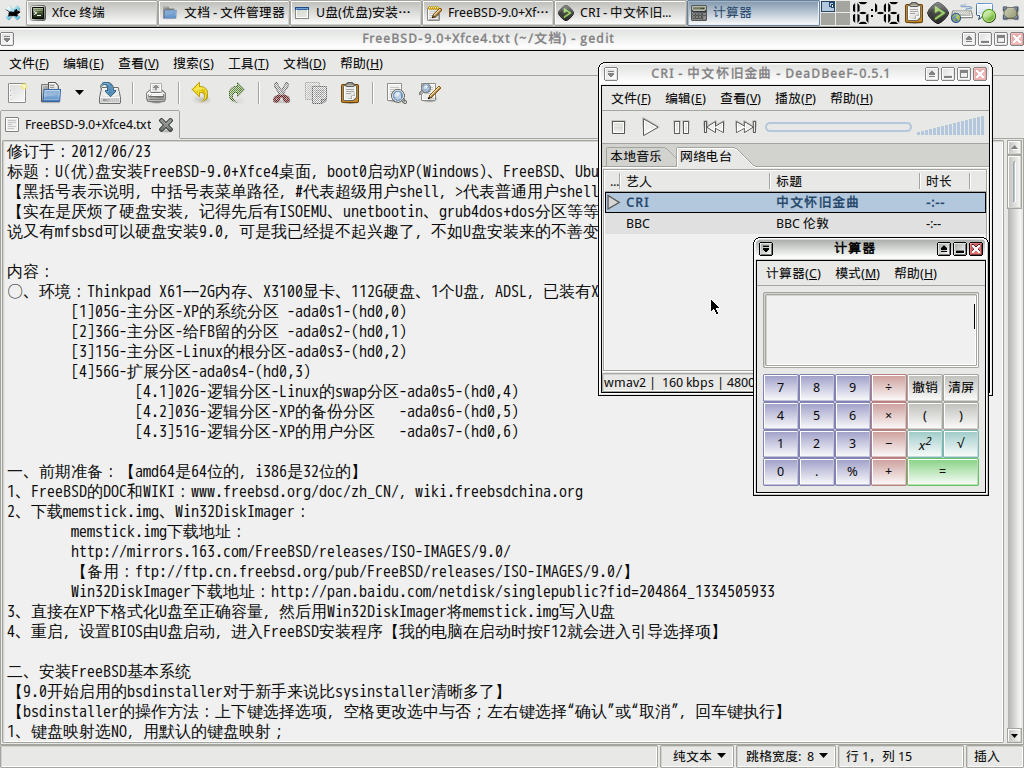Switch to the 本地音乐 tab
The height and width of the screenshot is (768, 1024).
point(636,157)
